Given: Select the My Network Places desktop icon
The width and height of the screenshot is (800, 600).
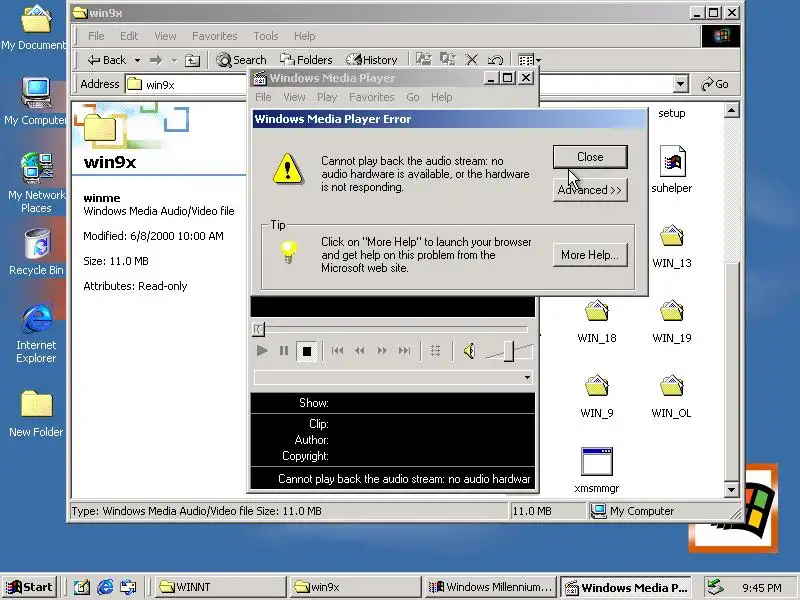Looking at the screenshot, I should tap(36, 183).
